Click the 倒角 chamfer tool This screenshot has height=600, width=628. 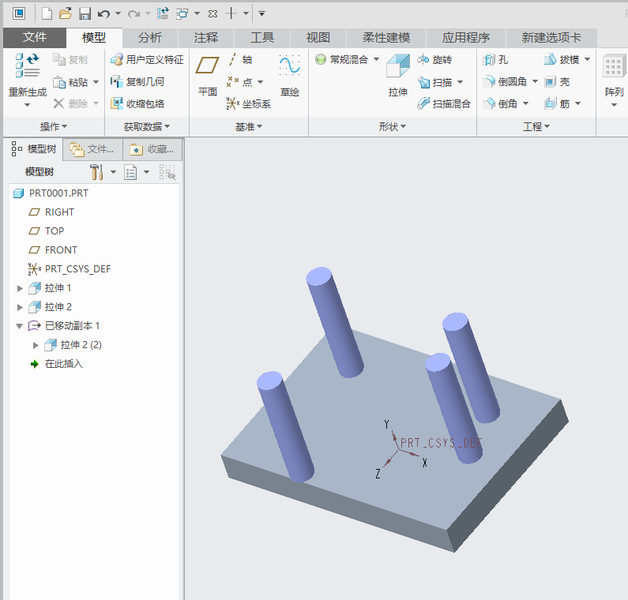[500, 104]
